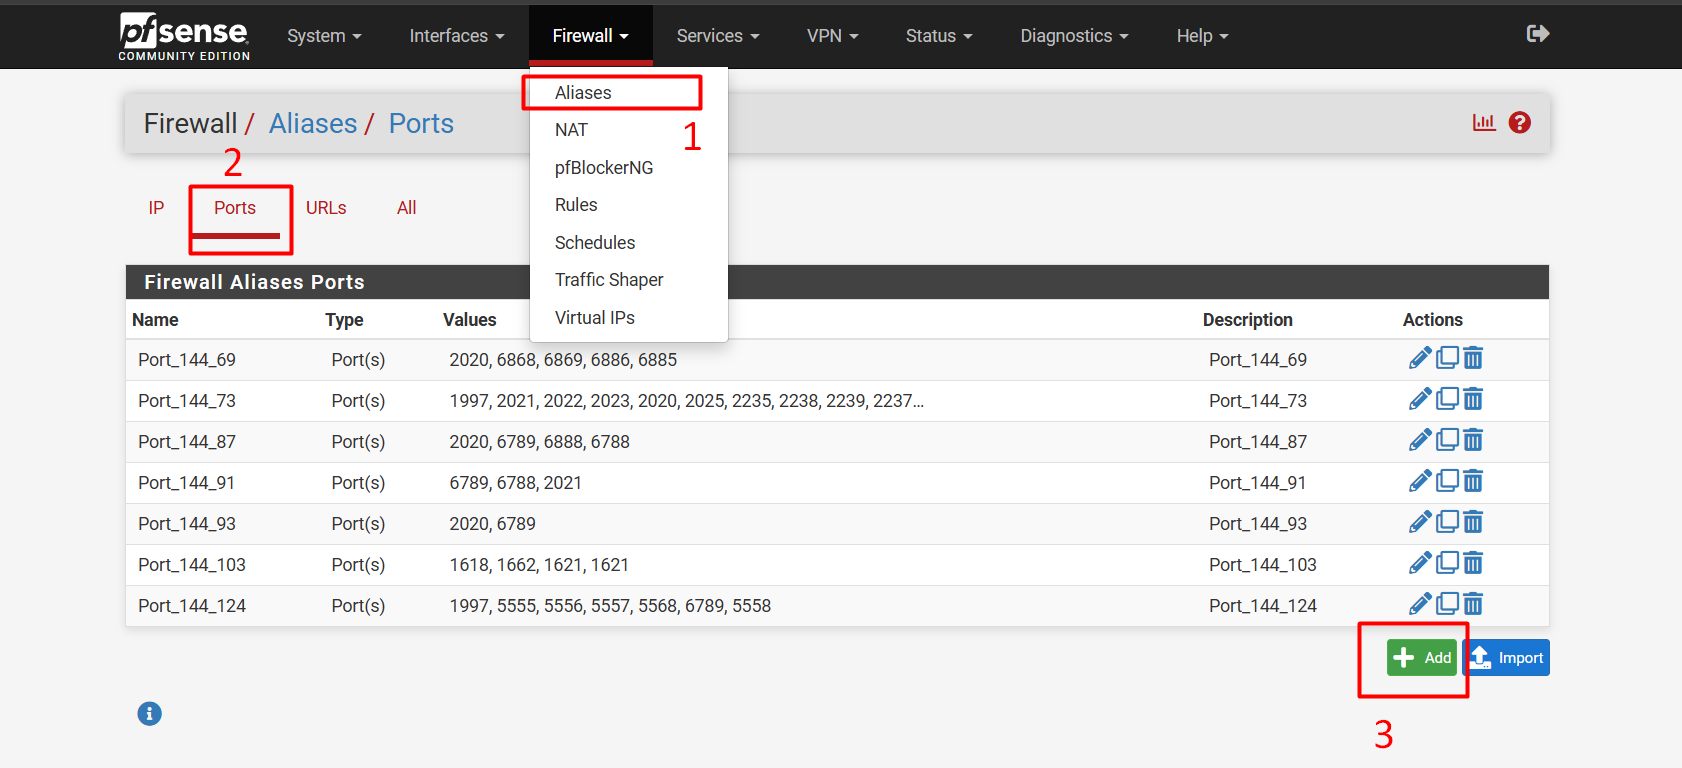Viewport: 1682px width, 768px height.
Task: Expand the System dropdown menu
Action: point(324,36)
